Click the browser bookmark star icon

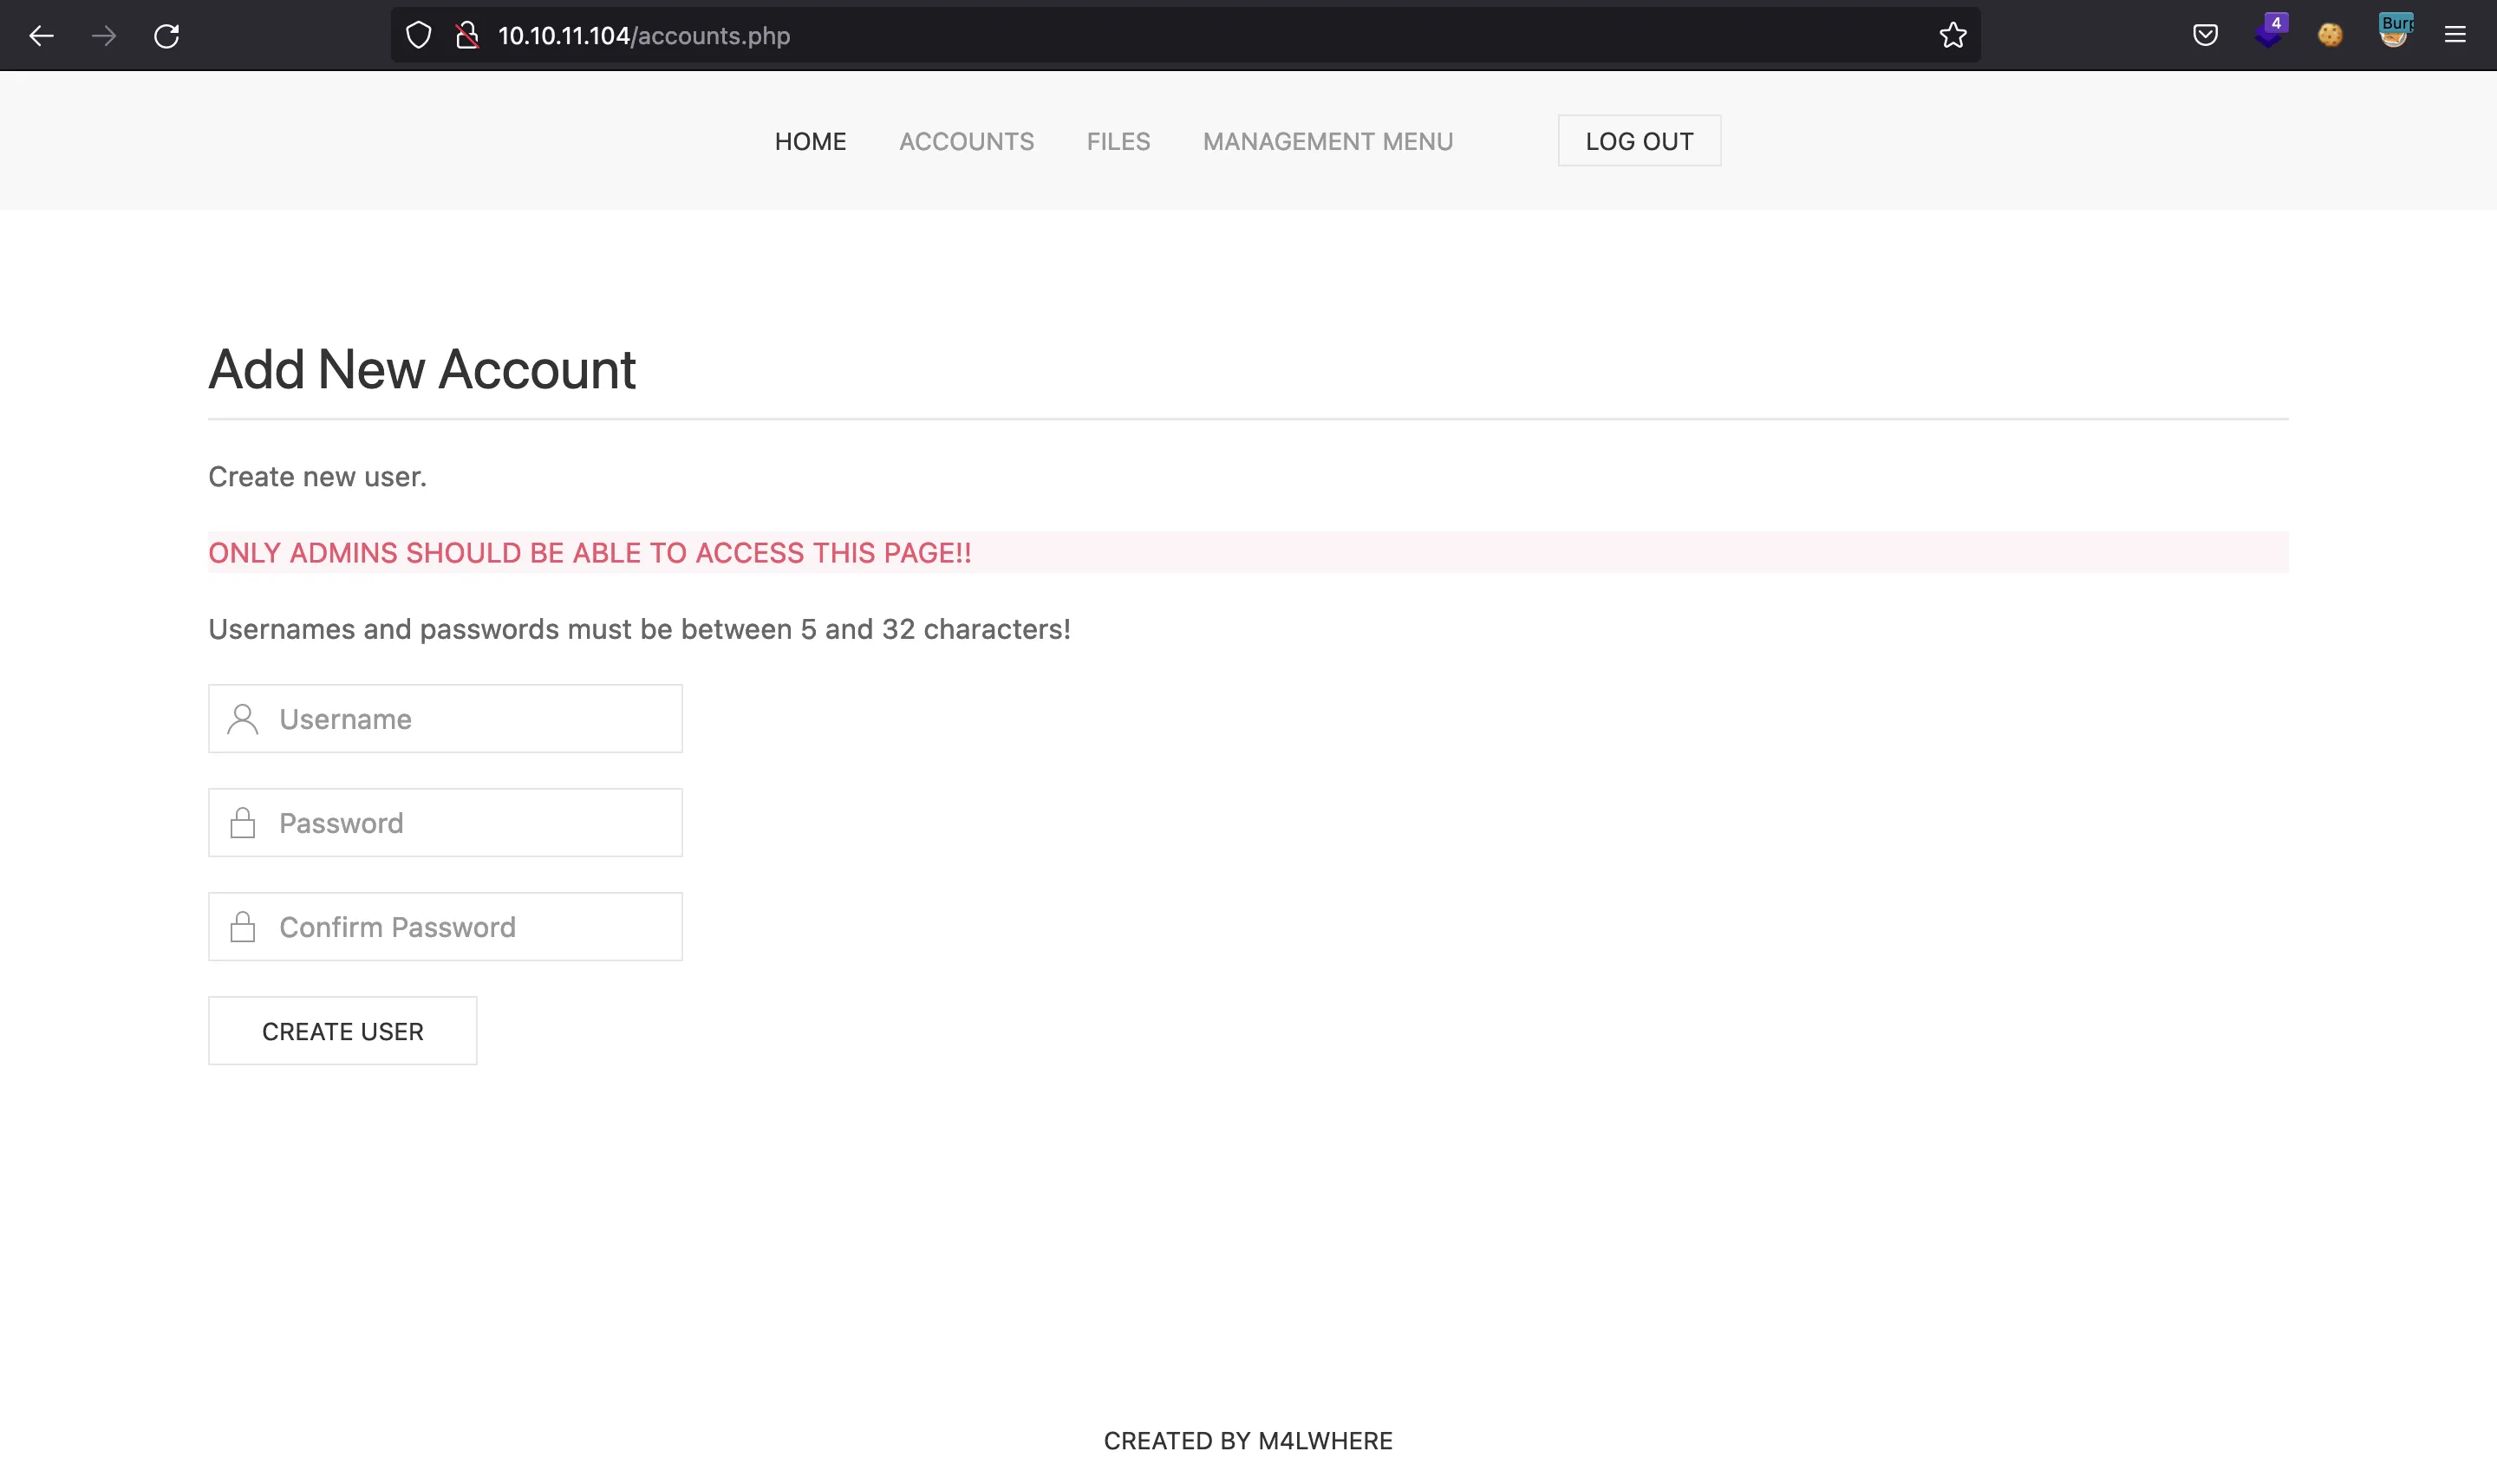point(1953,36)
